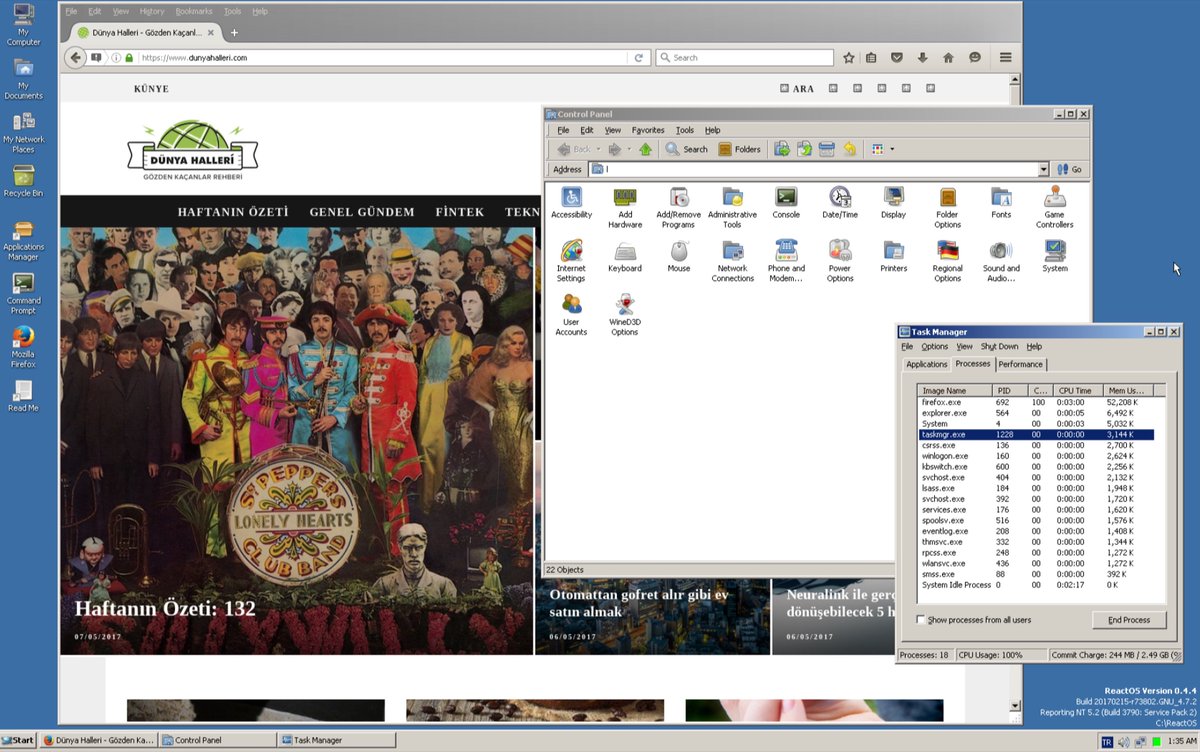The height and width of the screenshot is (752, 1200).
Task: Switch to the Applications tab in Task Manager
Action: point(926,364)
